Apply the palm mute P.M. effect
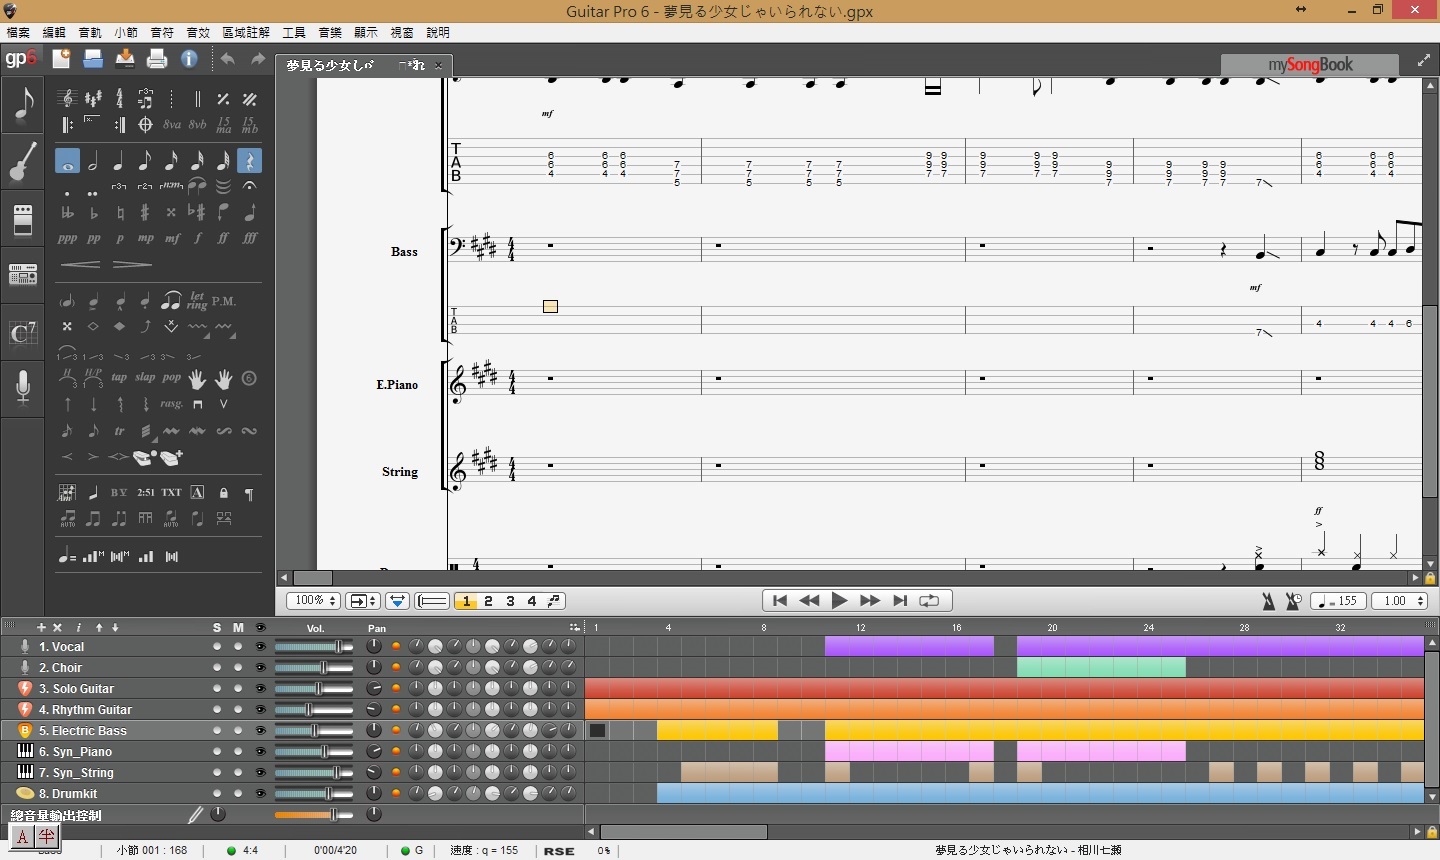This screenshot has height=860, width=1440. click(224, 301)
